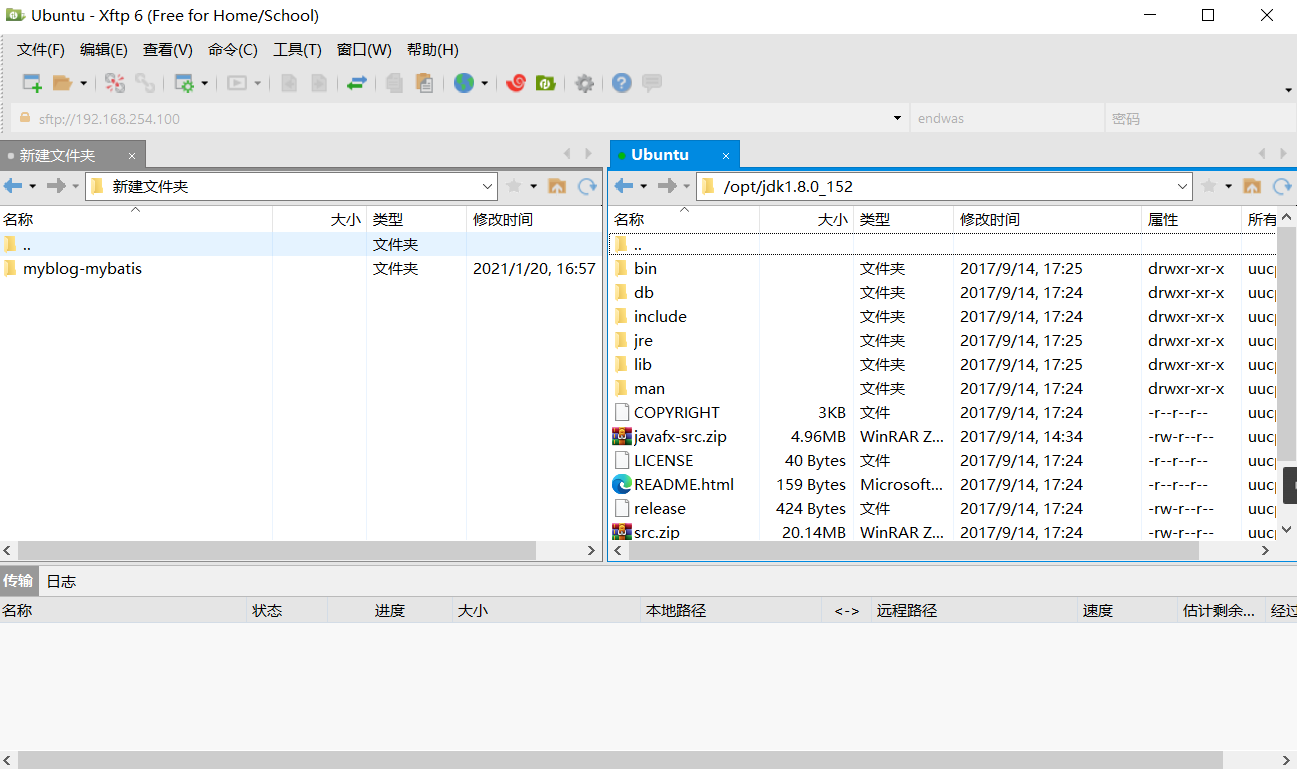This screenshot has height=769, width=1297.
Task: Open Options via the gear icon
Action: 585,83
